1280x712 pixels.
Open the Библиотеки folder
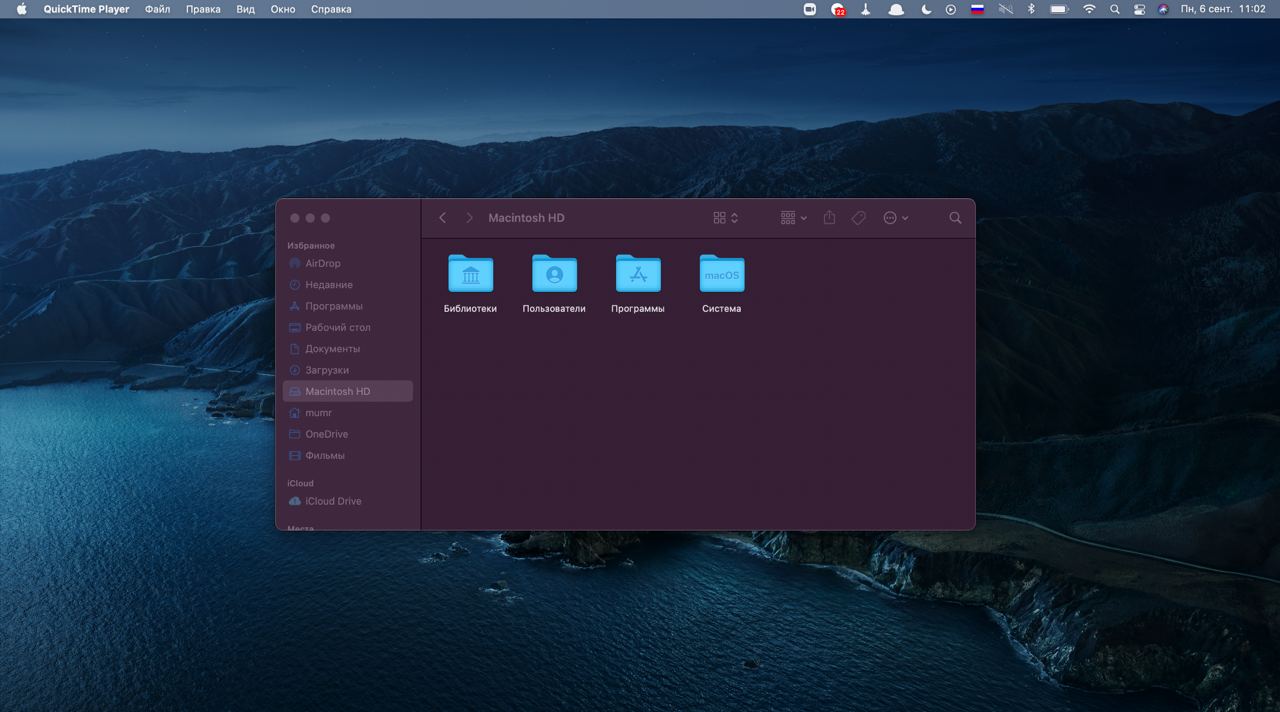point(470,274)
